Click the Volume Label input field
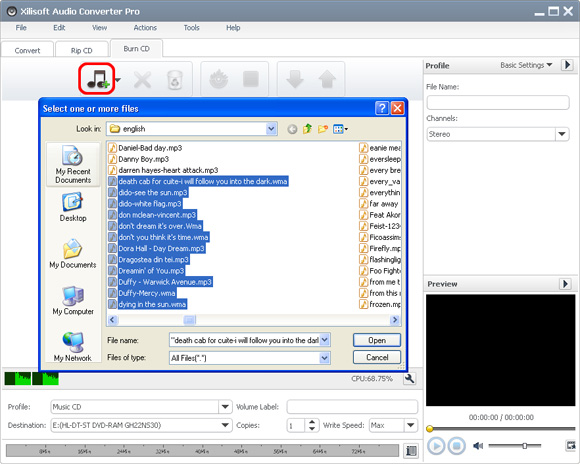The width and height of the screenshot is (580, 464). 352,407
